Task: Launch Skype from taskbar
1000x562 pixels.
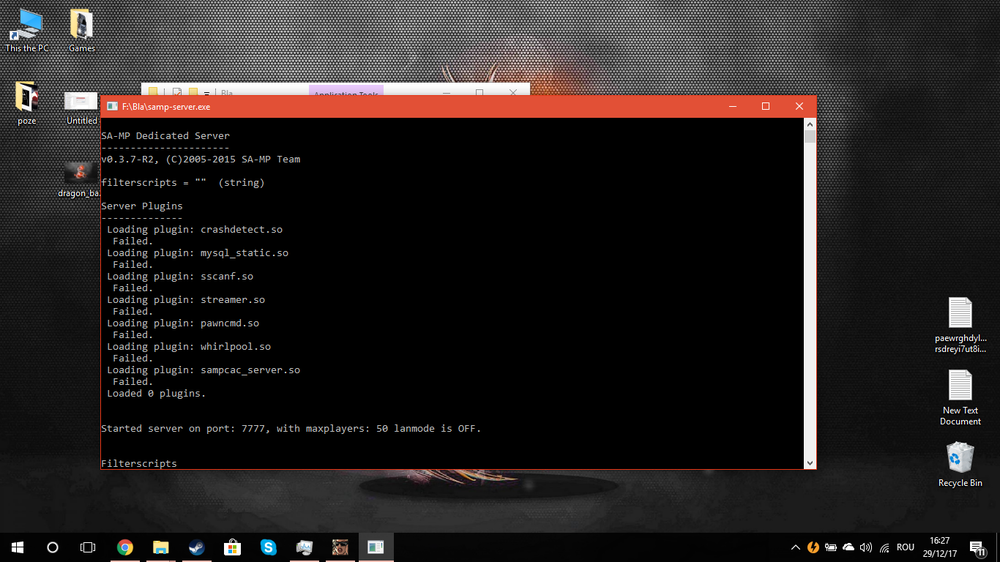Action: [268, 547]
